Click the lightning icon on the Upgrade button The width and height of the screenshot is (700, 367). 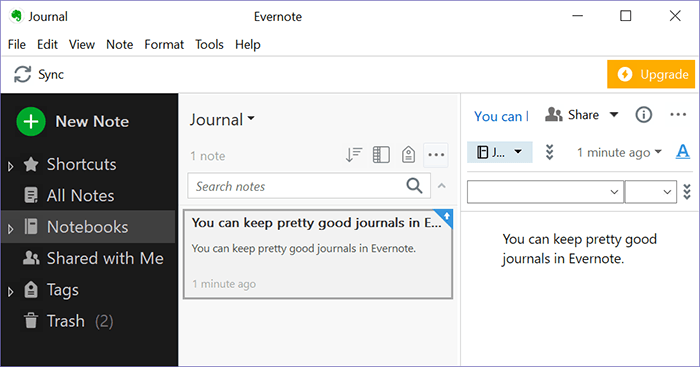point(625,74)
